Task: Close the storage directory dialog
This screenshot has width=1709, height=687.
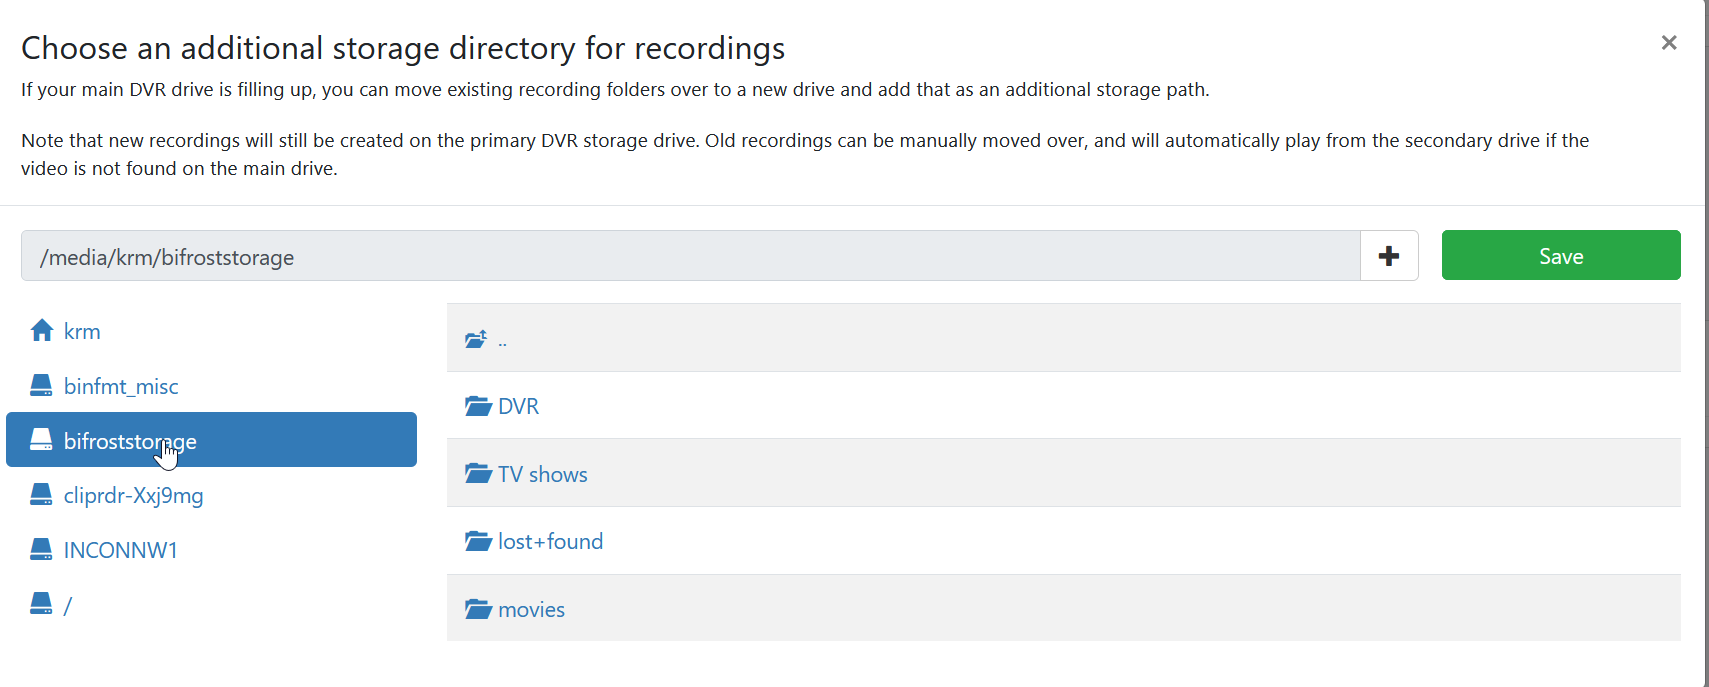Action: coord(1668,43)
